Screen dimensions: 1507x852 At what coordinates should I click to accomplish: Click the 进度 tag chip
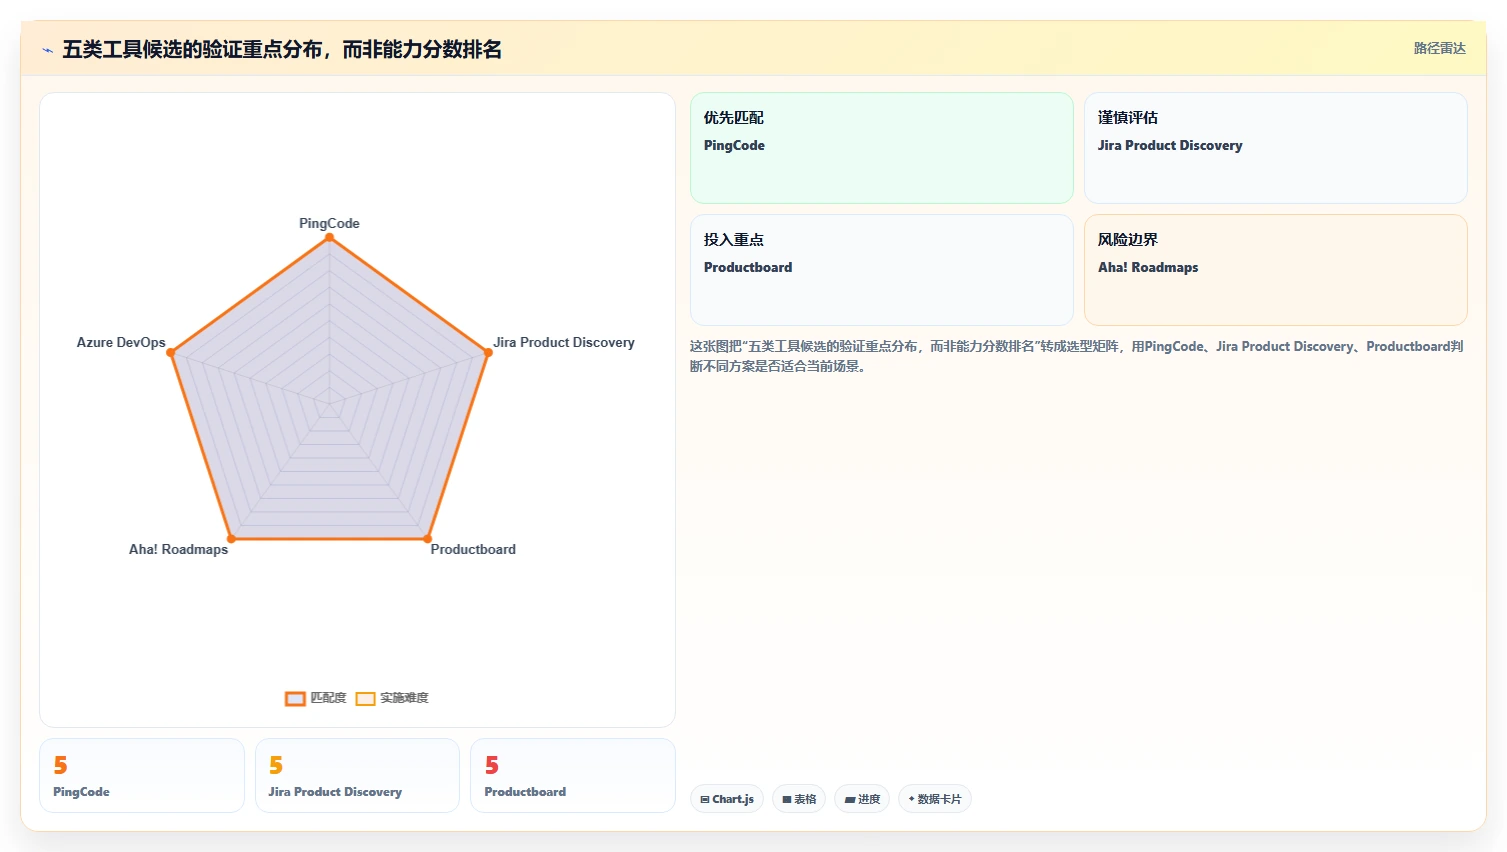862,799
